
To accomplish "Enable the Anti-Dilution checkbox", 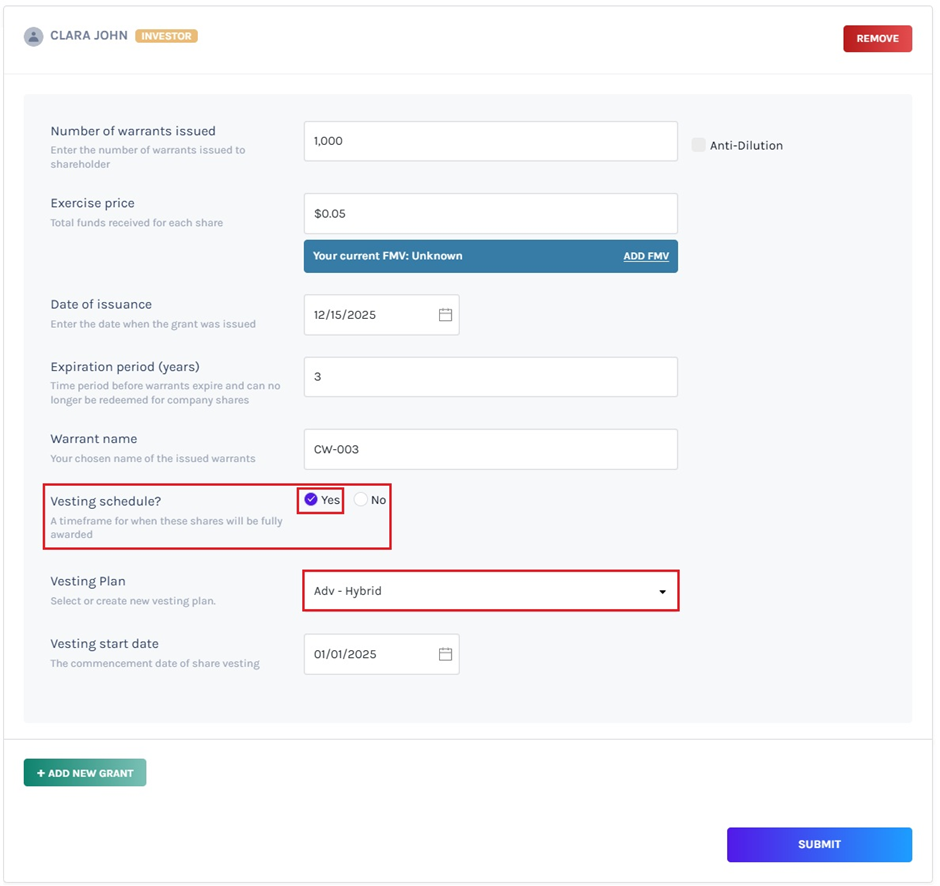I will 698,145.
